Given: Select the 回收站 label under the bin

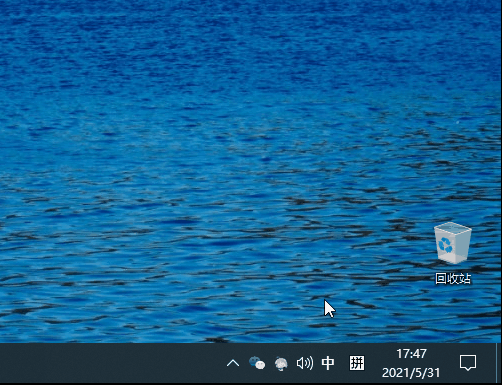Looking at the screenshot, I should [453, 279].
